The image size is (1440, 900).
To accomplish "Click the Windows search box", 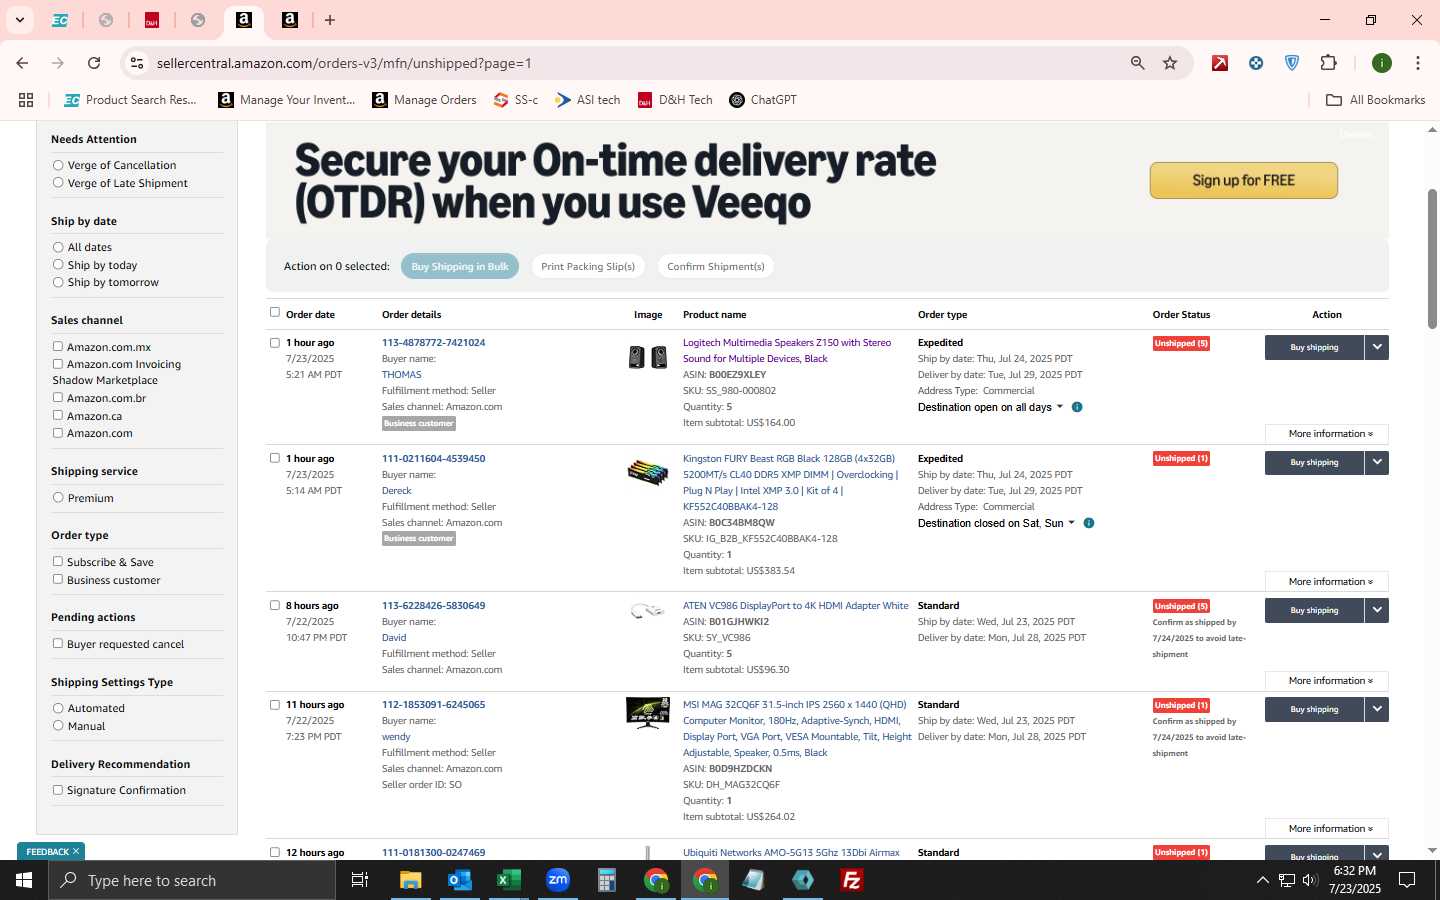I will click(x=192, y=880).
